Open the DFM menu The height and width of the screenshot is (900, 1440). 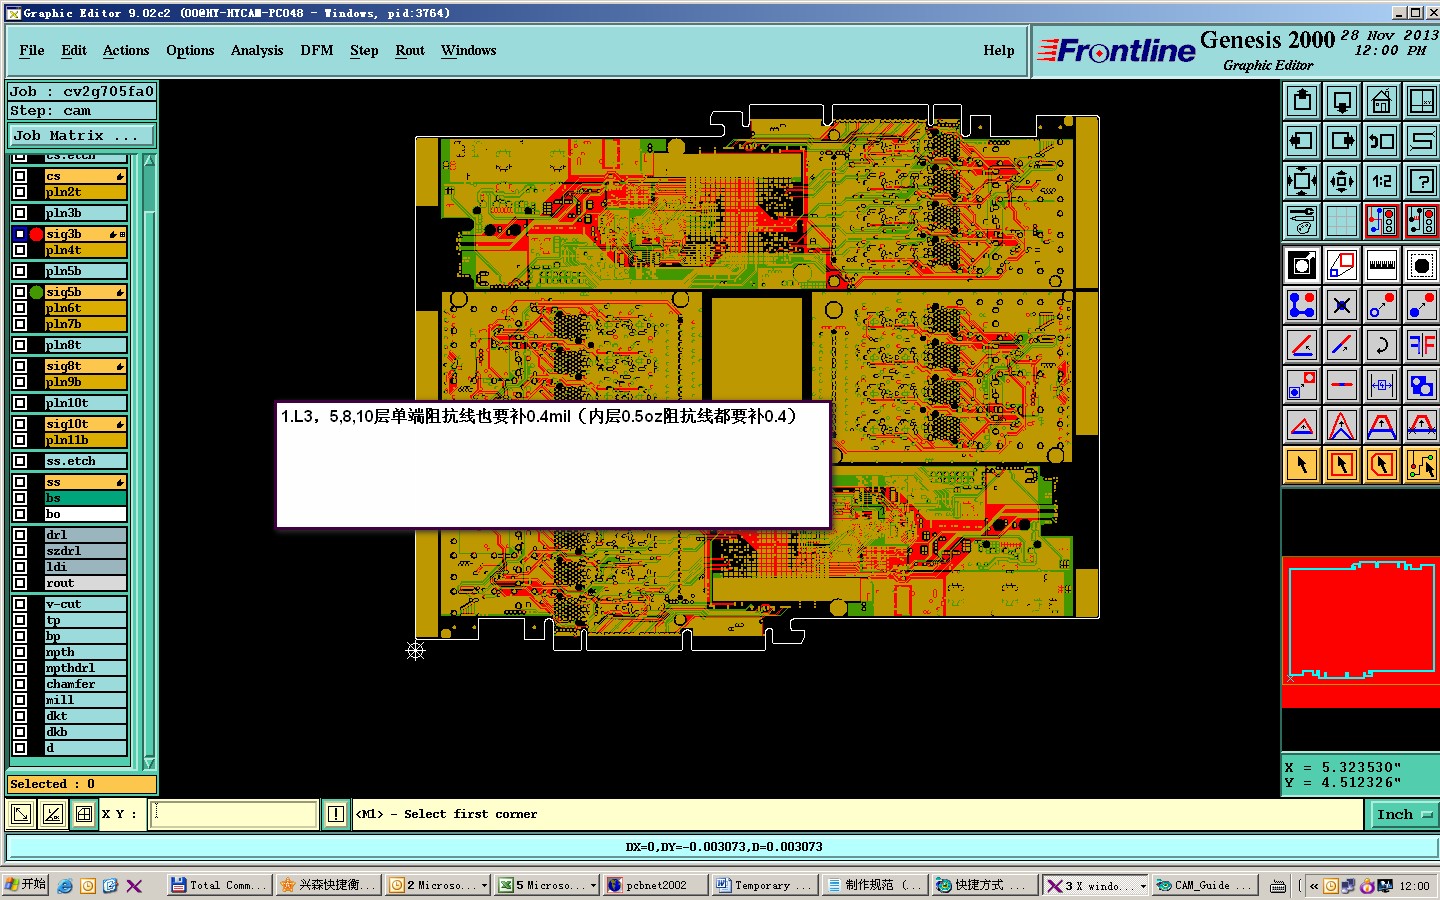click(317, 50)
